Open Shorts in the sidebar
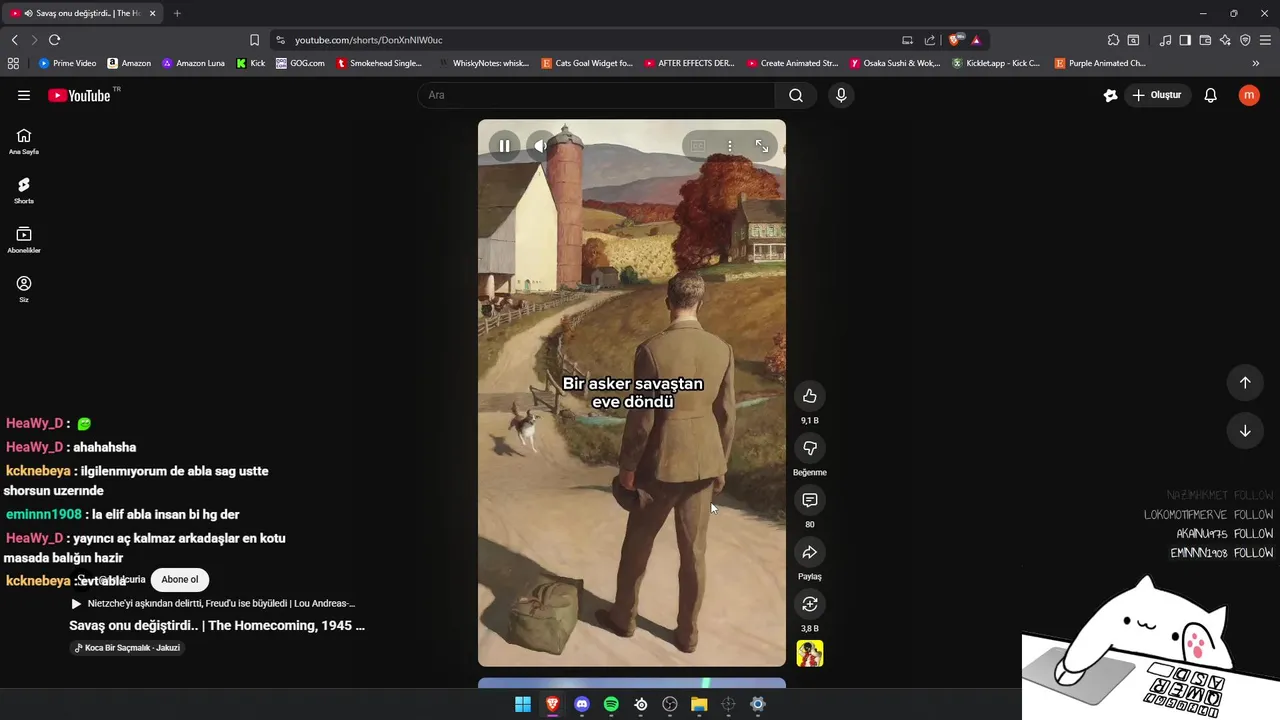The width and height of the screenshot is (1280, 720). pos(24,190)
